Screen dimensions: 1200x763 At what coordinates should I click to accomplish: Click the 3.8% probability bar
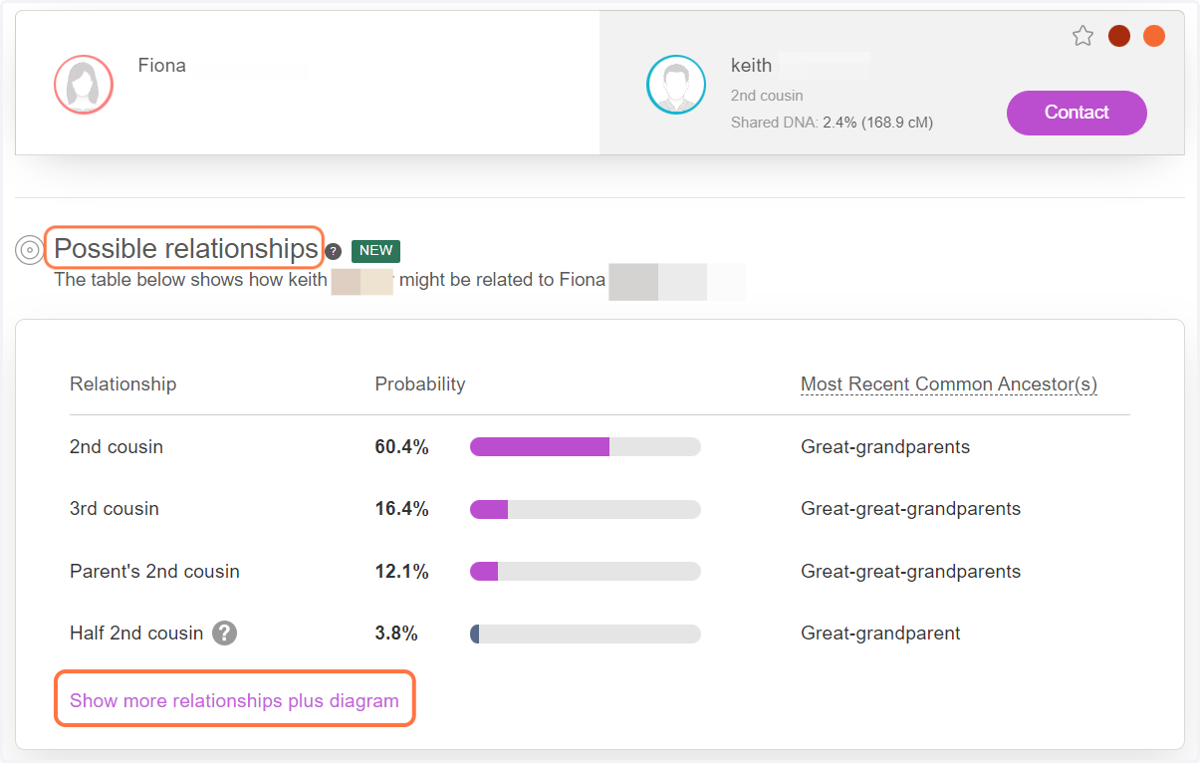[x=585, y=634]
